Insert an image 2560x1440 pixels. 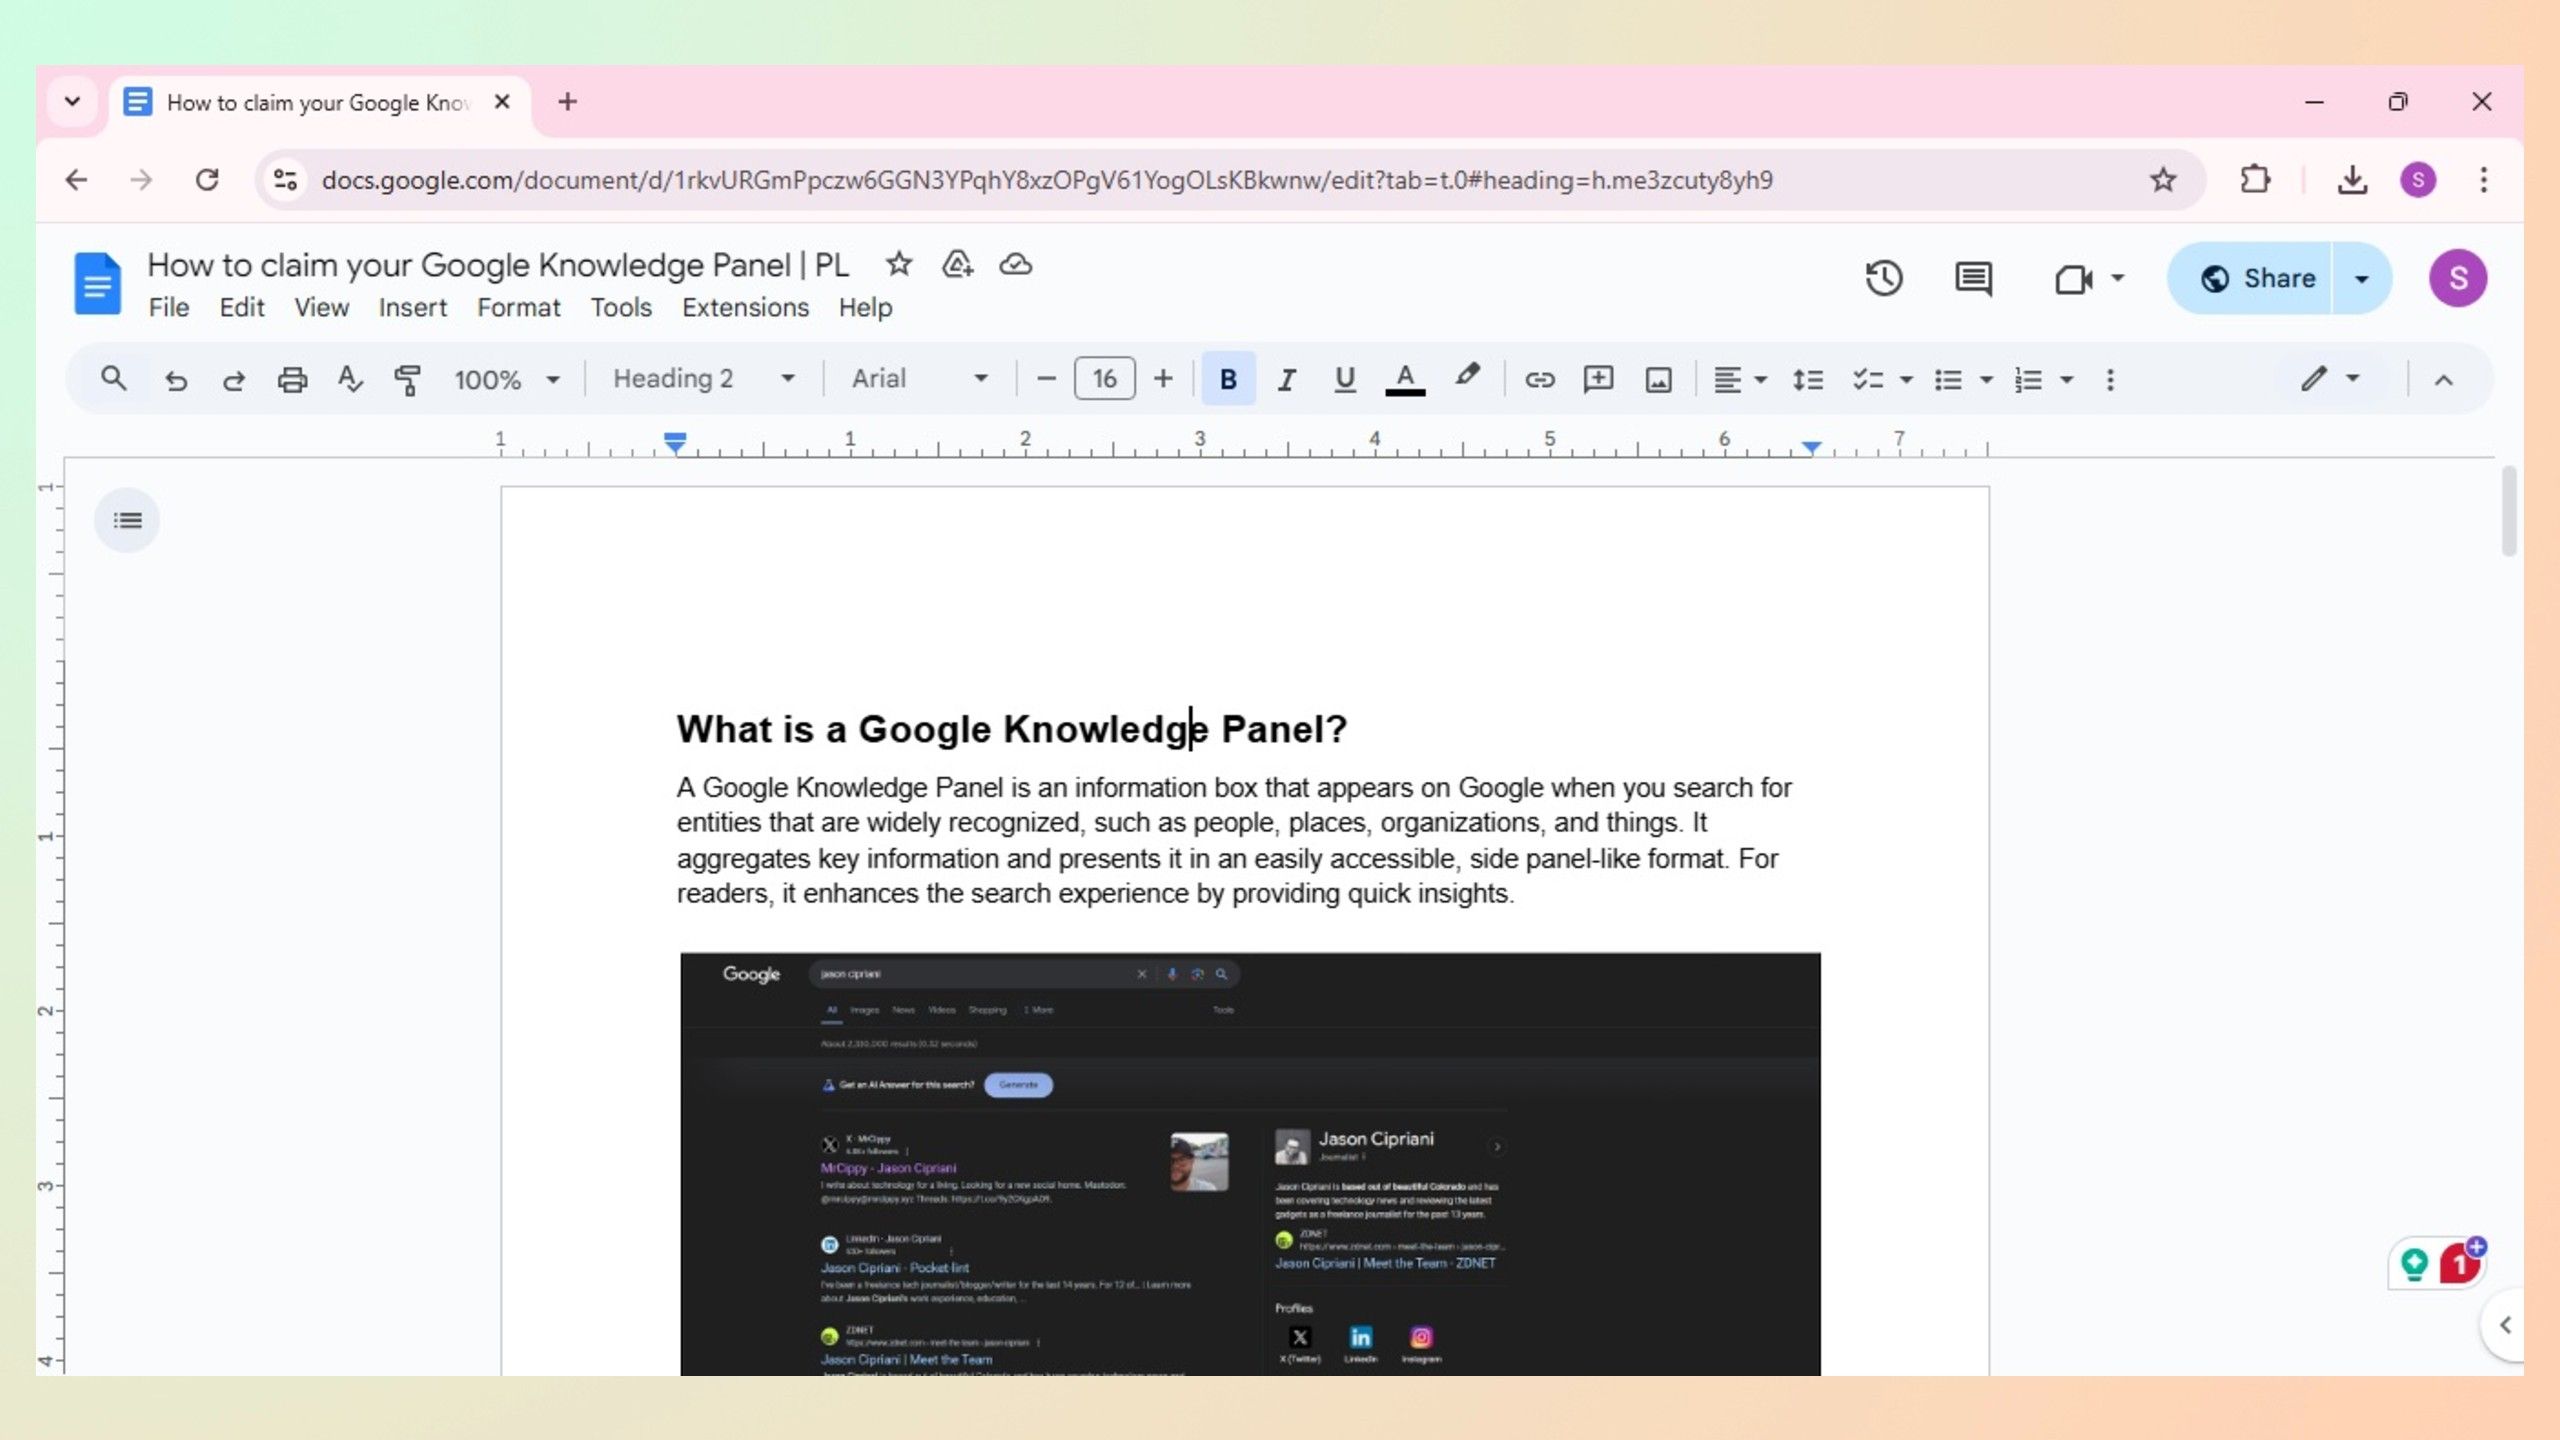(1659, 380)
